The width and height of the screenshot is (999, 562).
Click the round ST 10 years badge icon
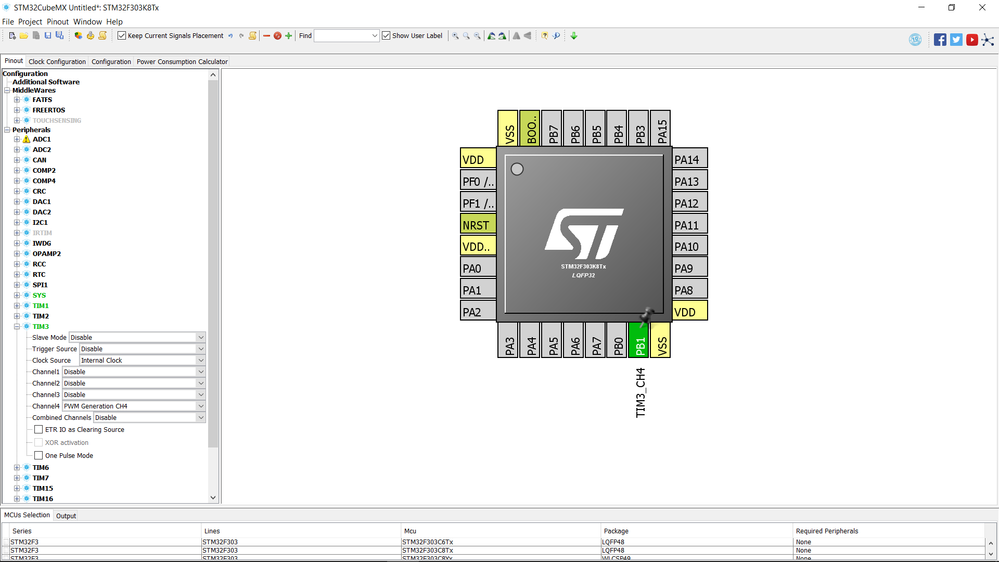coord(915,40)
